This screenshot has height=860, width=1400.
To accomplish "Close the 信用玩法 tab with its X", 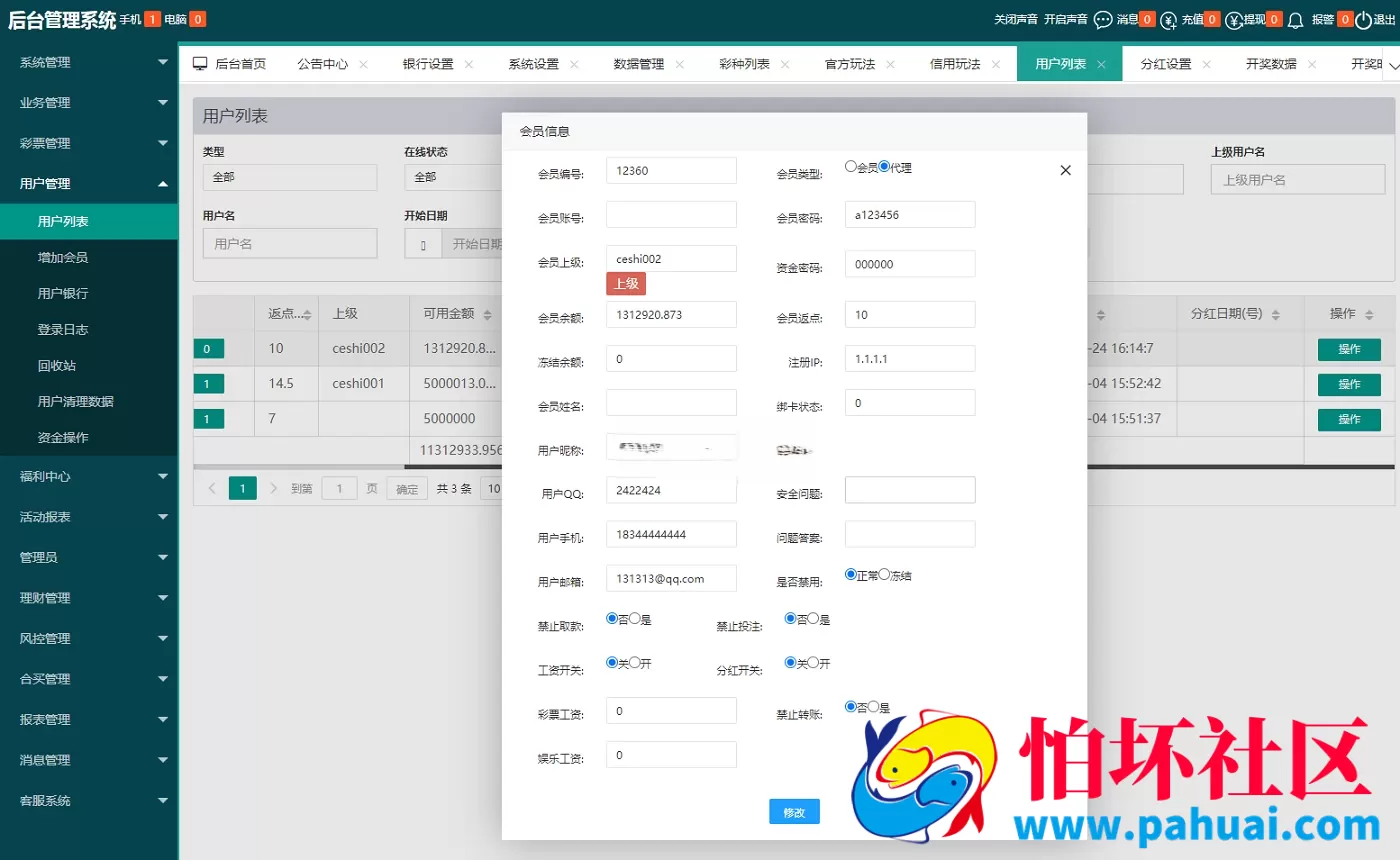I will pyautogui.click(x=996, y=64).
